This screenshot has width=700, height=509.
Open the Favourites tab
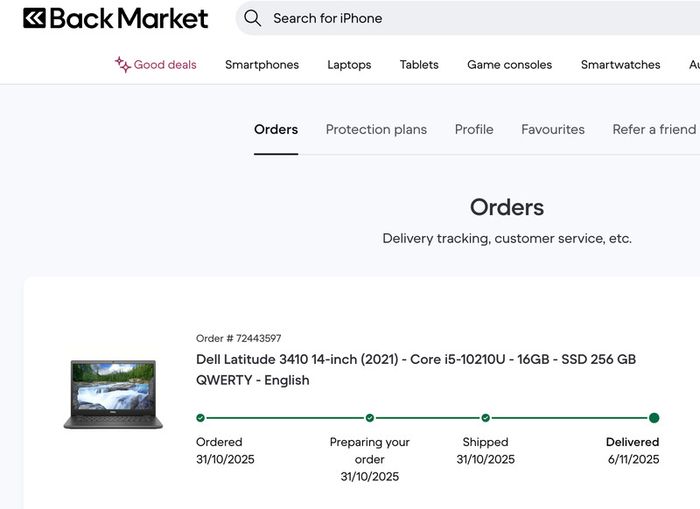click(x=553, y=129)
